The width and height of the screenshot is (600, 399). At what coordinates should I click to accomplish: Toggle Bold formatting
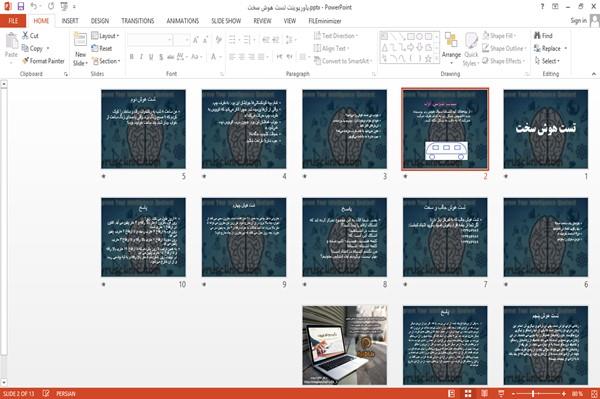pyautogui.click(x=131, y=57)
